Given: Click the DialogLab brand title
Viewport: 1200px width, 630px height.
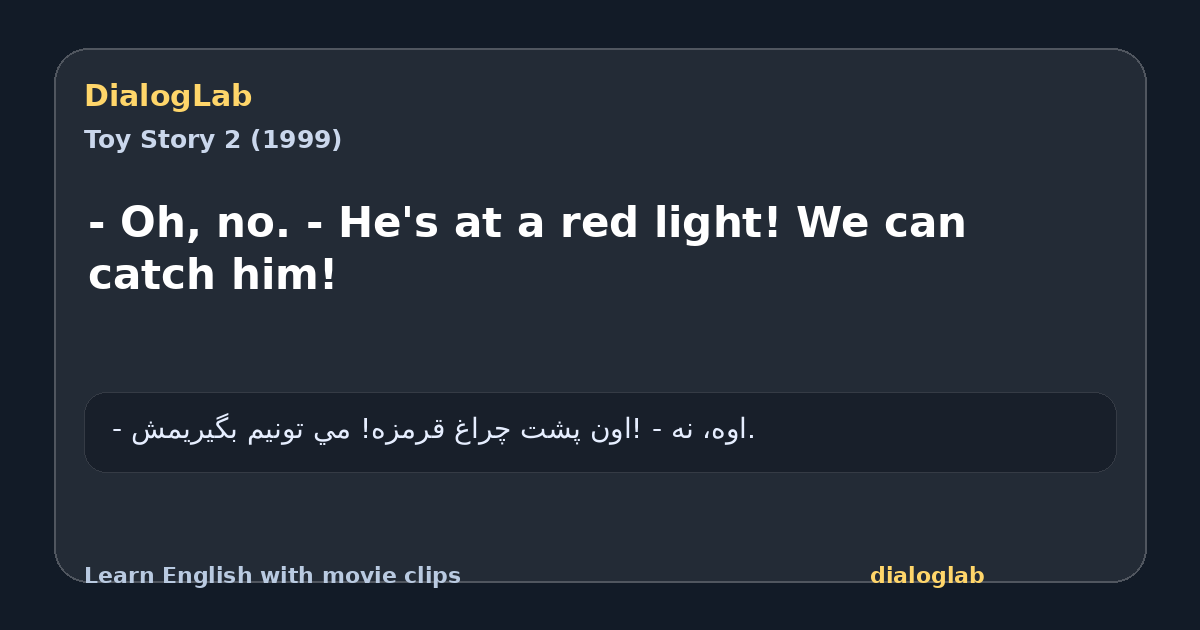Looking at the screenshot, I should (x=168, y=97).
